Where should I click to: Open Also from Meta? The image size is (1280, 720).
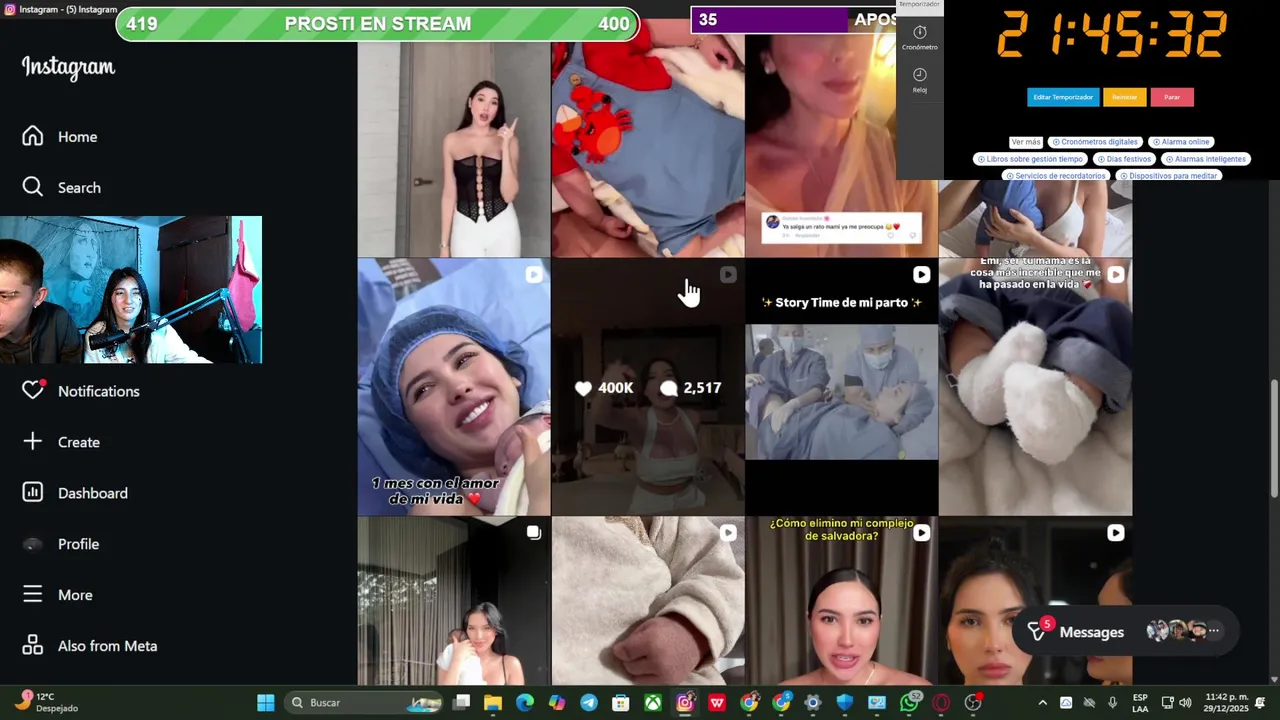tap(89, 646)
